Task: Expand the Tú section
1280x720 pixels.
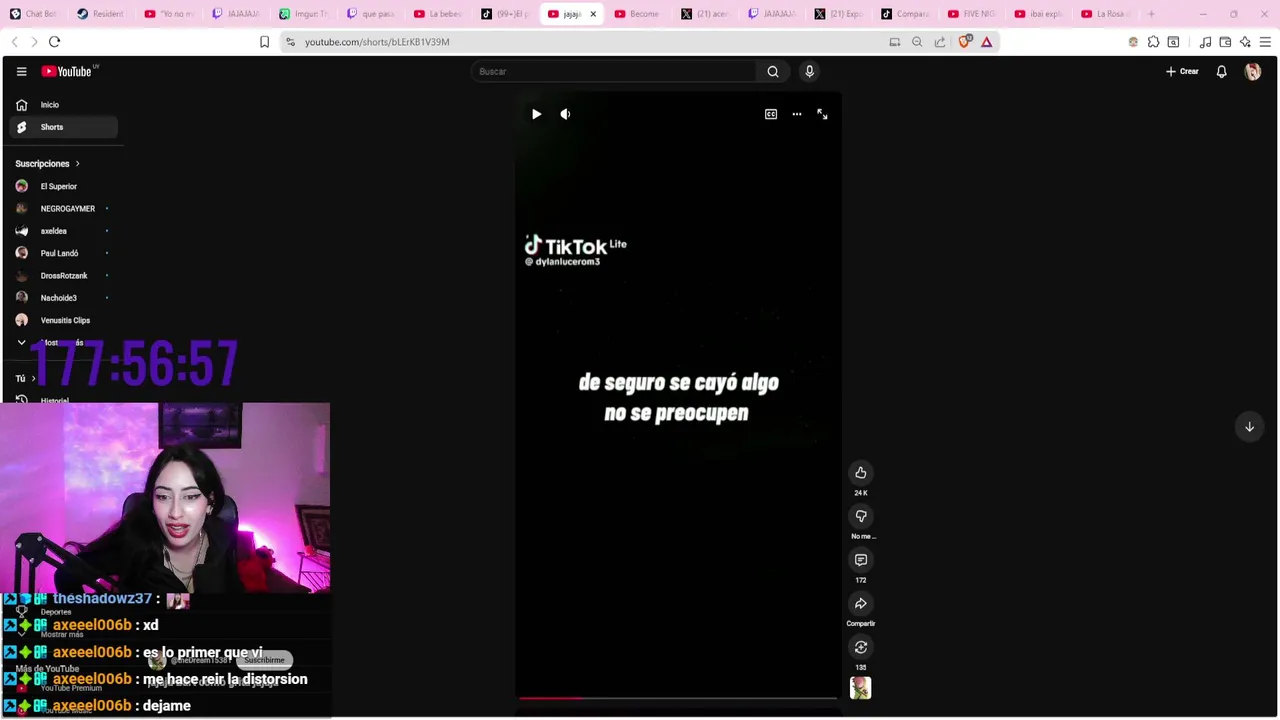Action: pos(25,379)
